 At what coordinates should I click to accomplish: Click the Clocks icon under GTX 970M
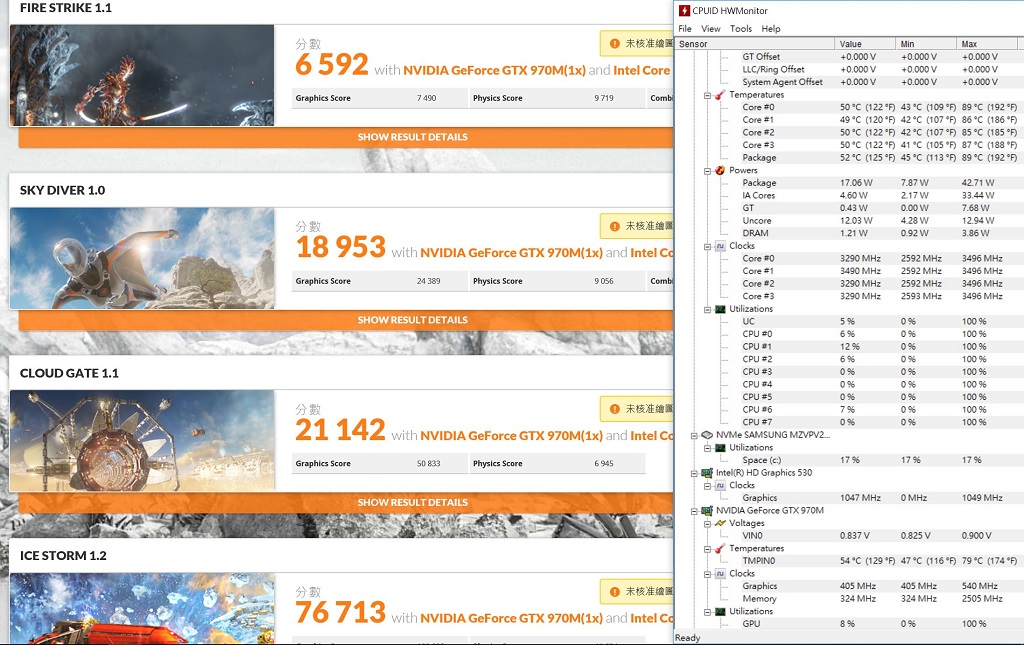click(720, 573)
